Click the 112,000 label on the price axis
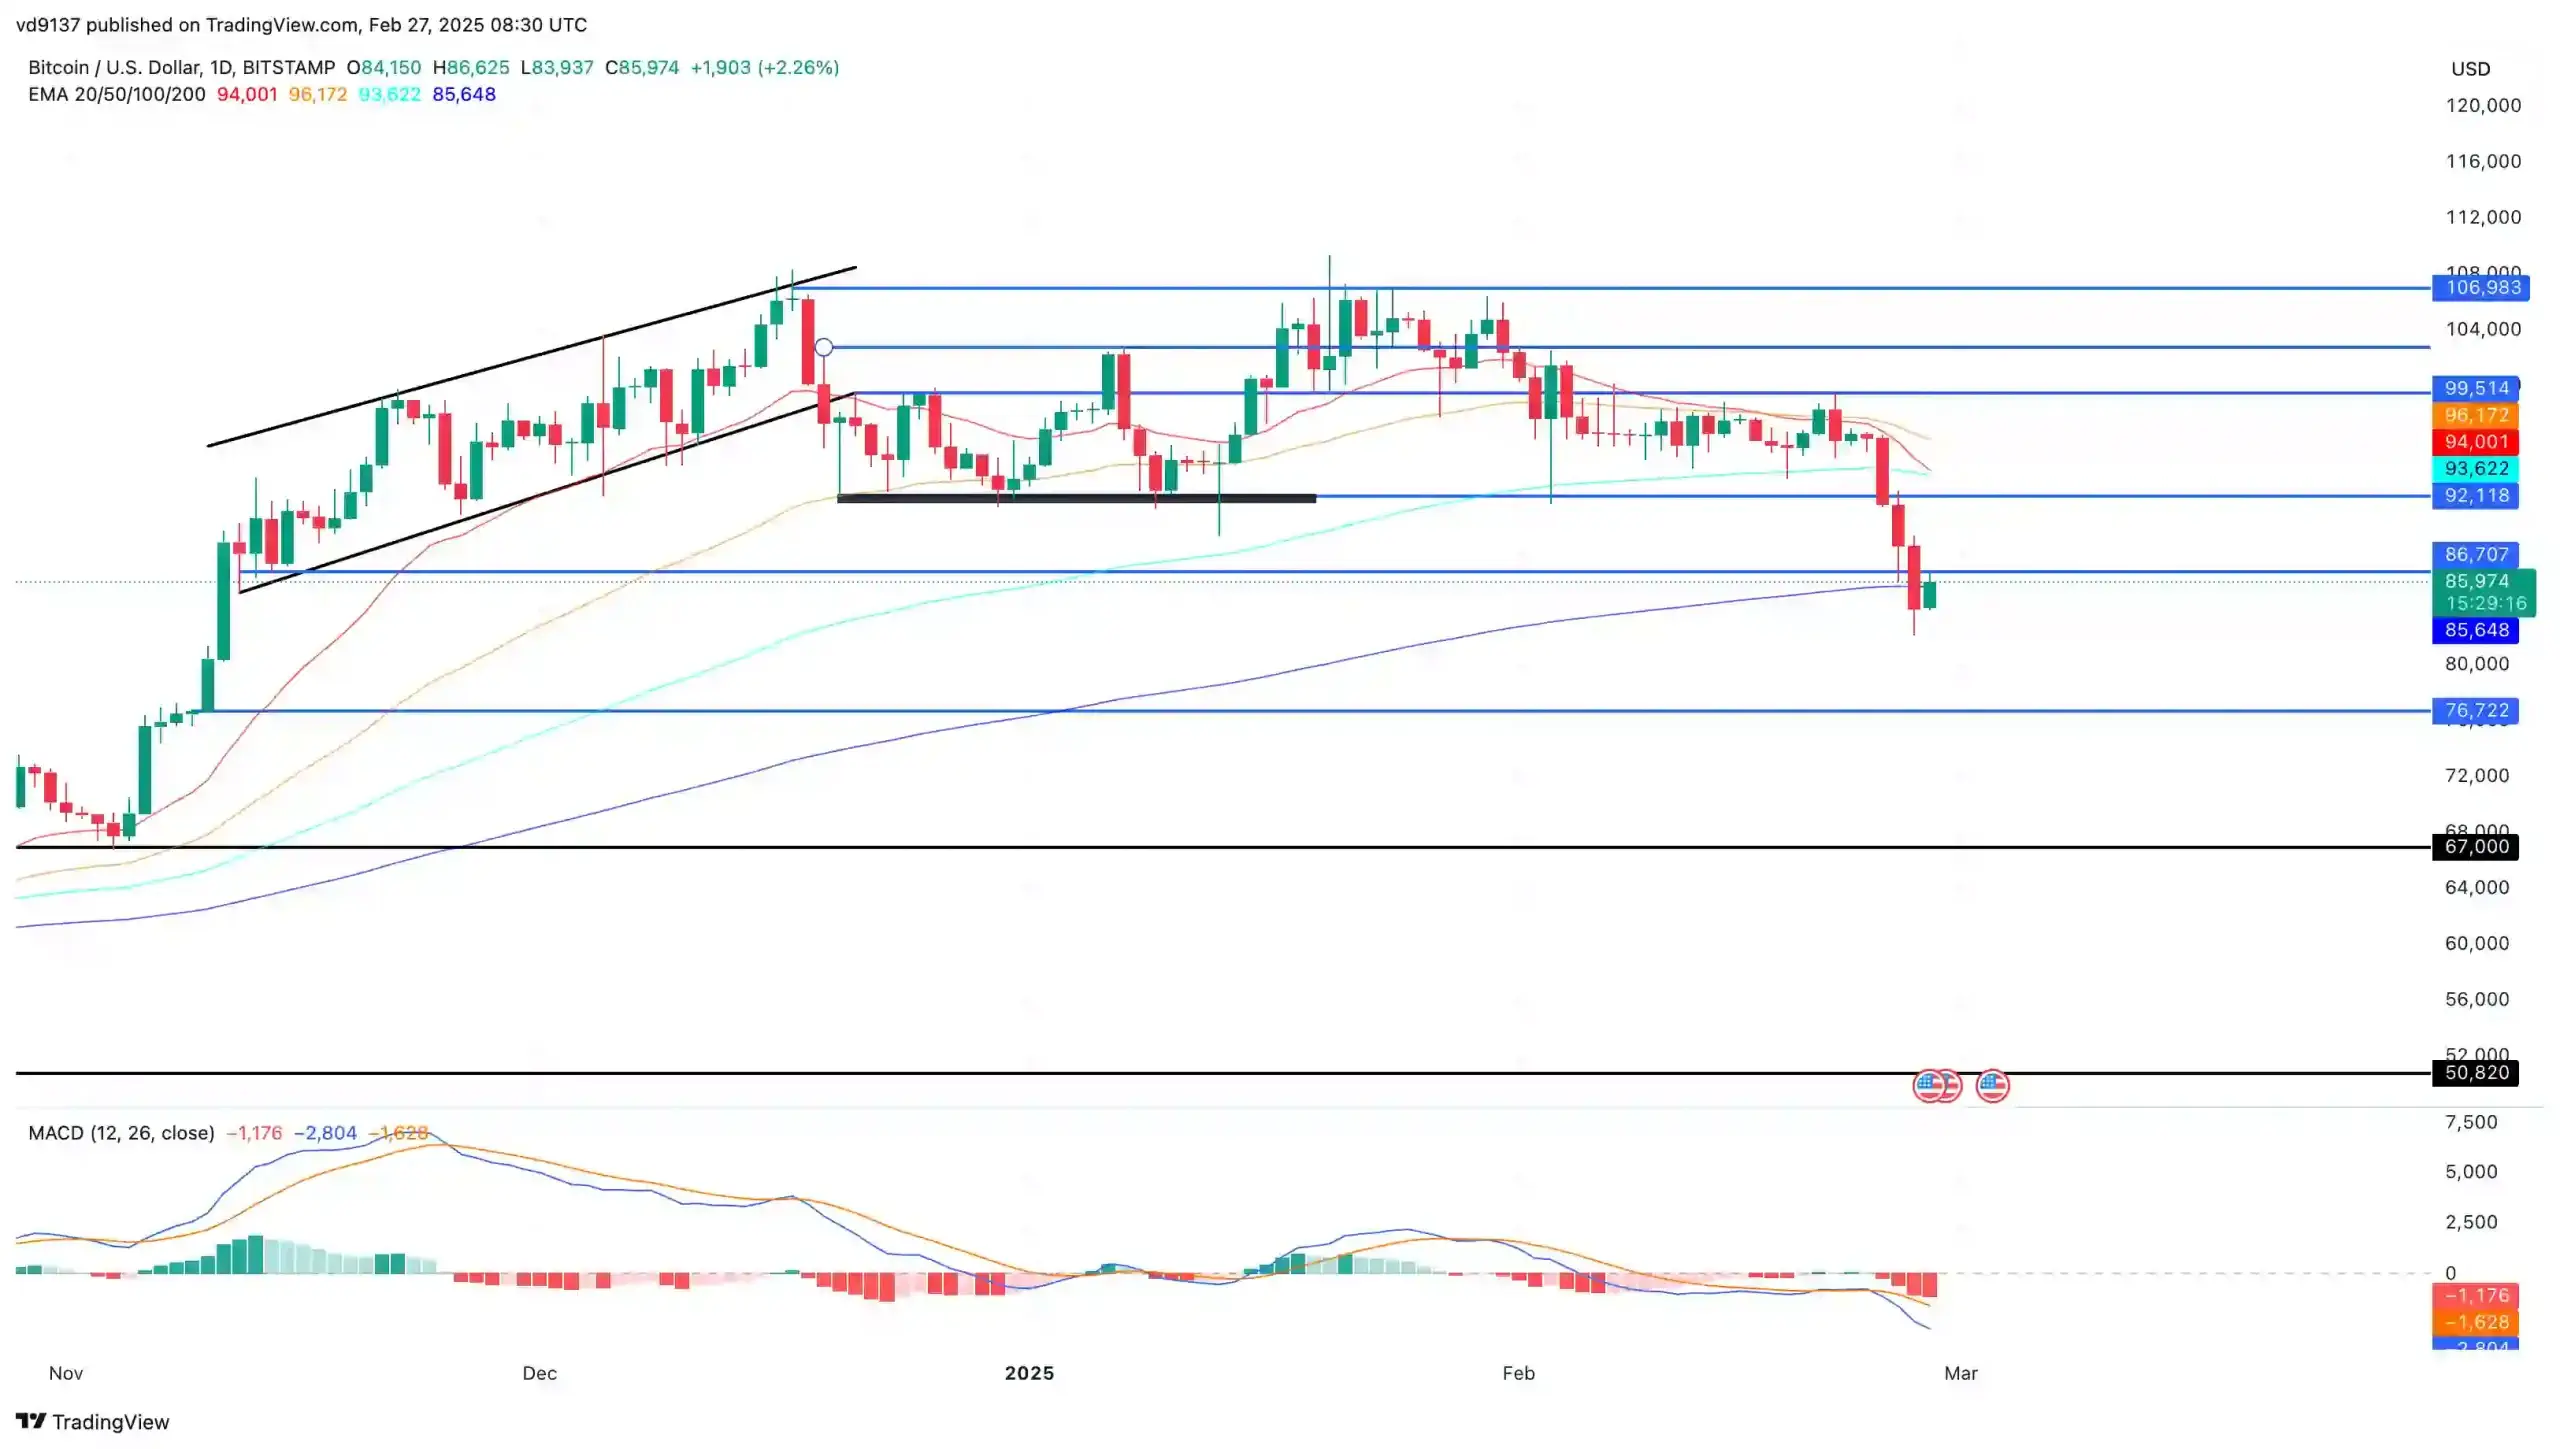This screenshot has width=2560, height=1449. tap(2483, 217)
